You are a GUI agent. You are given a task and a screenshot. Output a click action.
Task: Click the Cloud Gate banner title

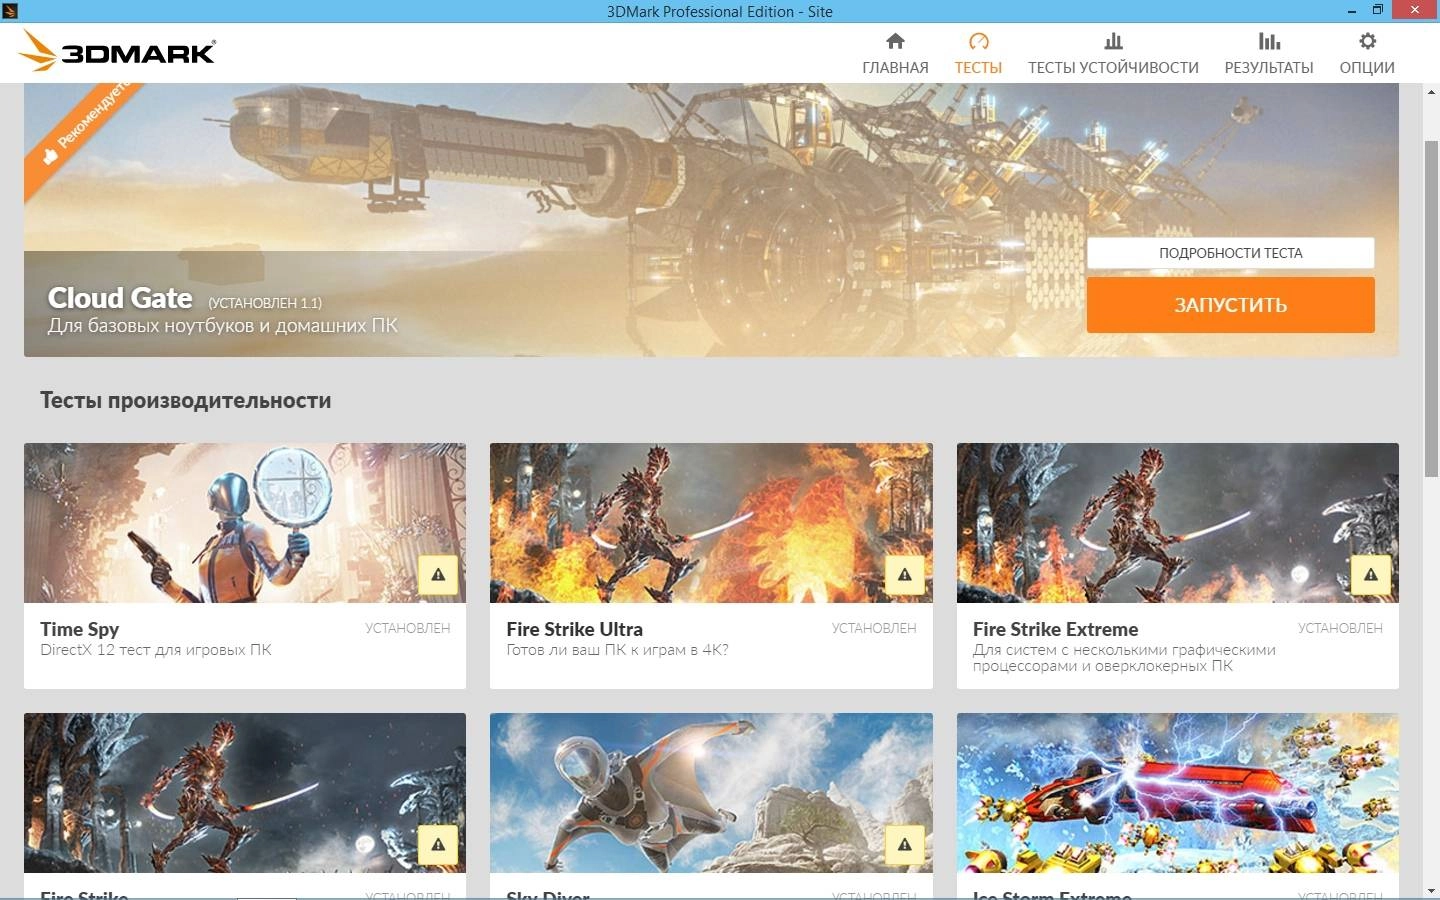120,298
